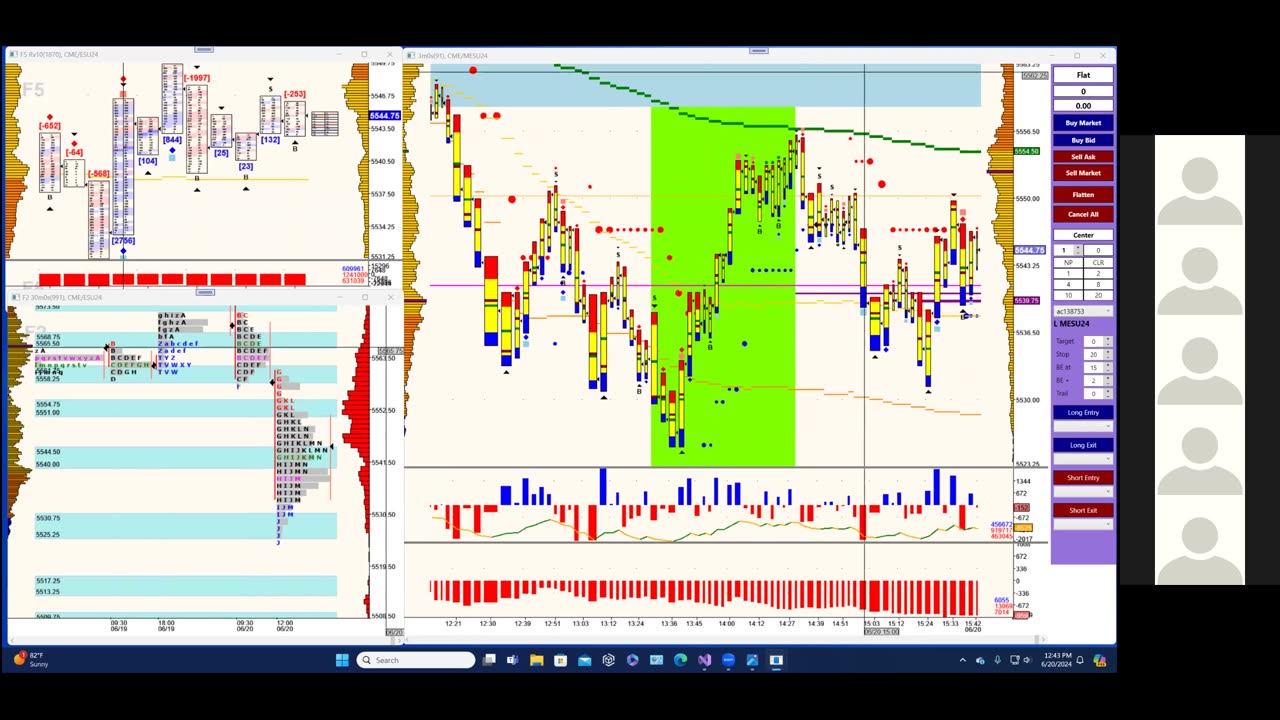The height and width of the screenshot is (720, 1280).
Task: Click the 5554.50 green price label
Action: (x=1027, y=151)
